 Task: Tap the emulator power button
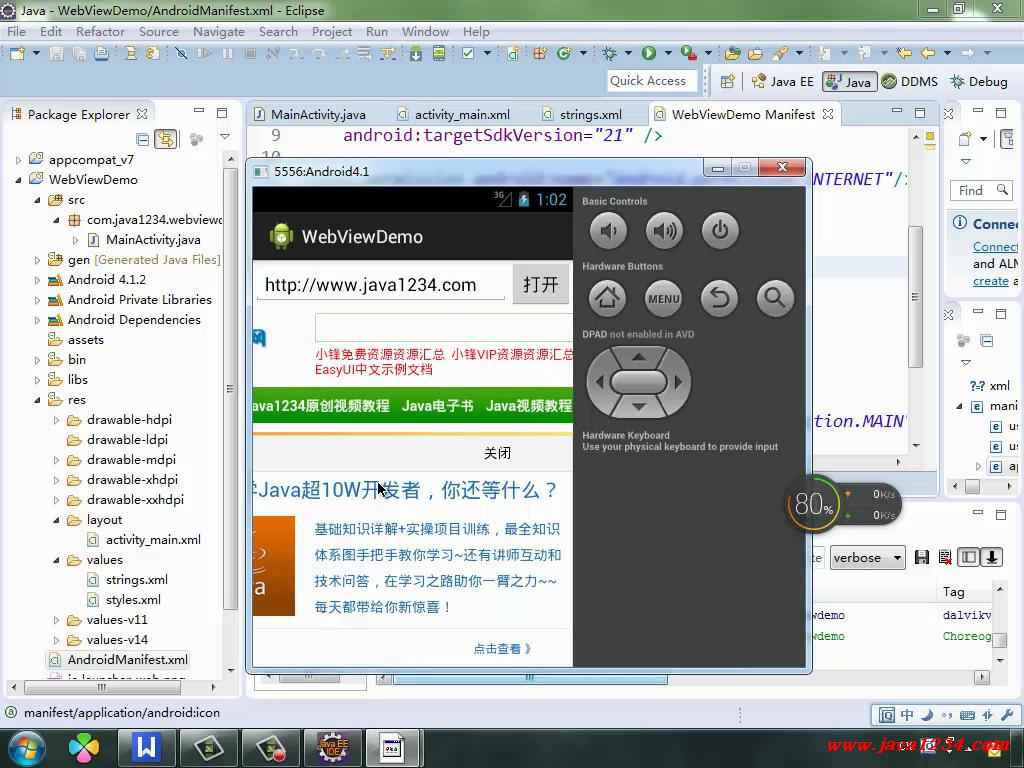(x=720, y=231)
